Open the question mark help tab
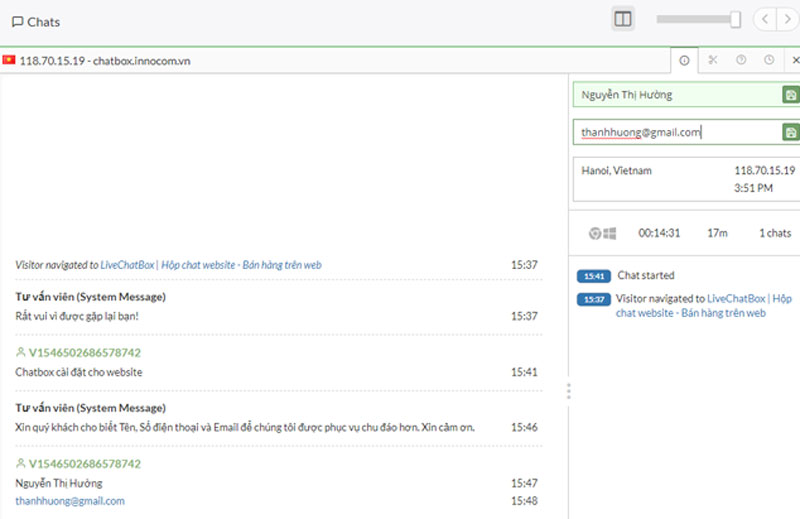This screenshot has height=519, width=800. coord(741,60)
